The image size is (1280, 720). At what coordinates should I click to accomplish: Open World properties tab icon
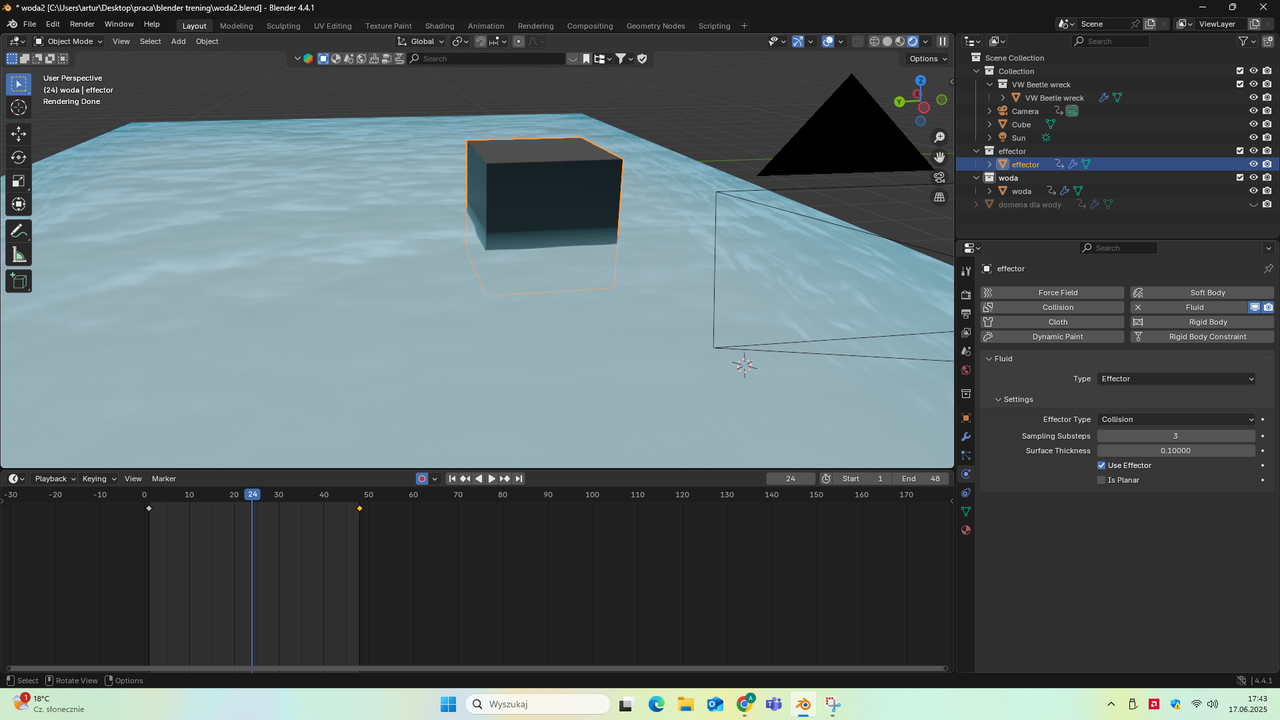point(966,370)
